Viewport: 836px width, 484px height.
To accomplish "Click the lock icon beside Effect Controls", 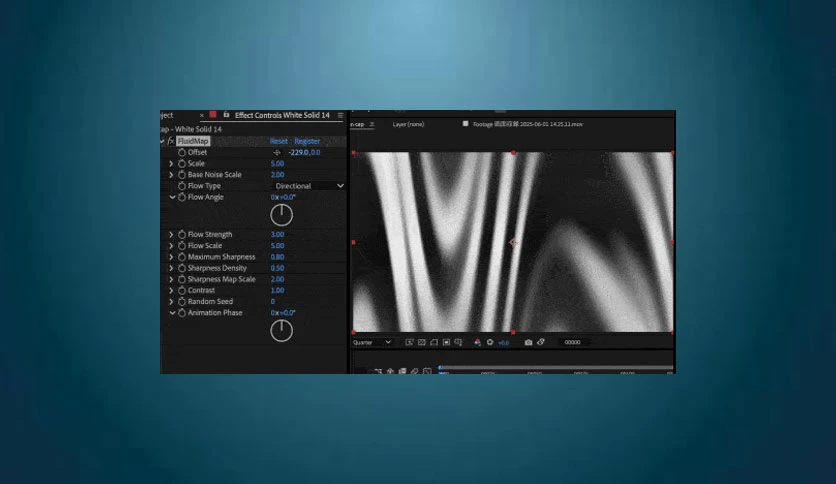I will click(226, 115).
